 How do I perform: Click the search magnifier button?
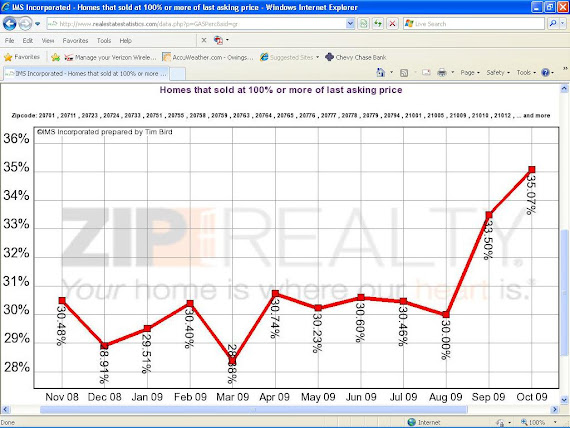tap(553, 24)
